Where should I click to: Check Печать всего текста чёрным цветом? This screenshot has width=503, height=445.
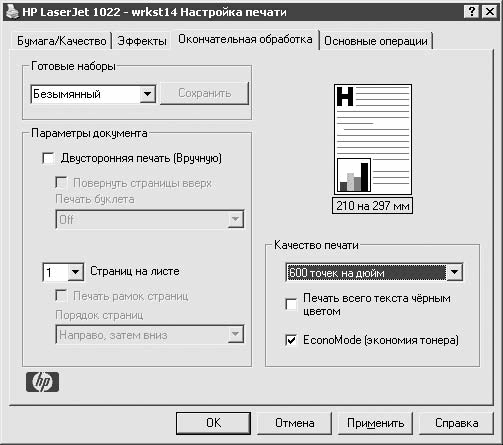(291, 304)
